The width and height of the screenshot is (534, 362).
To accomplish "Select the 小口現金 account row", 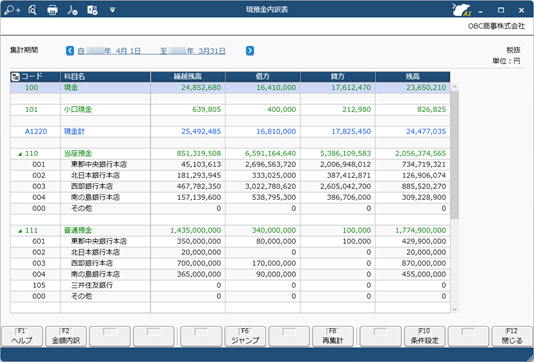I will click(230, 109).
